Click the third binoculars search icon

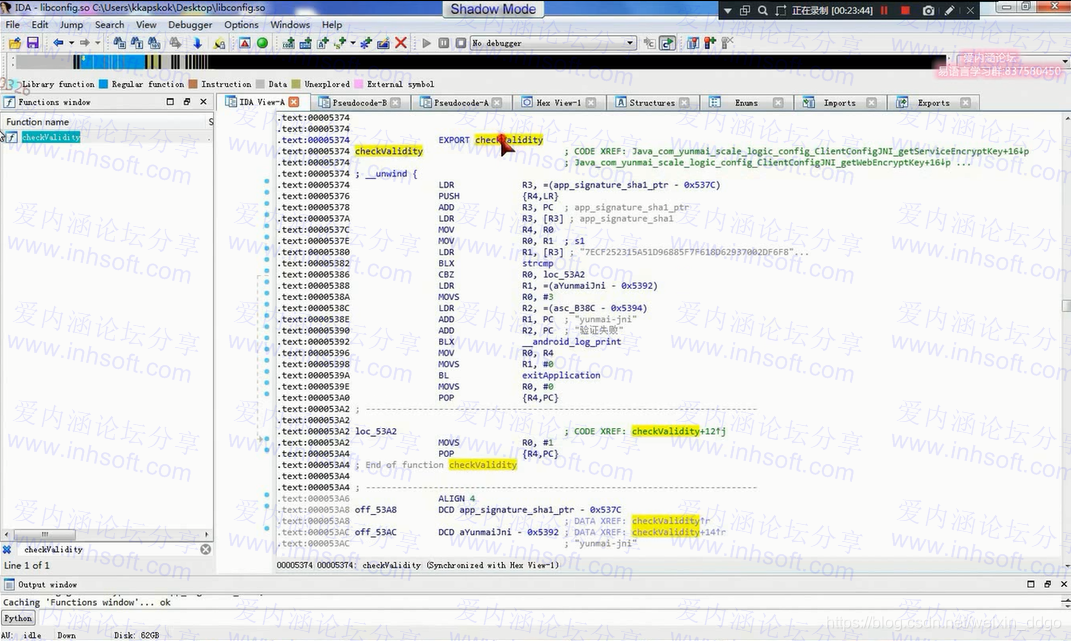point(154,43)
